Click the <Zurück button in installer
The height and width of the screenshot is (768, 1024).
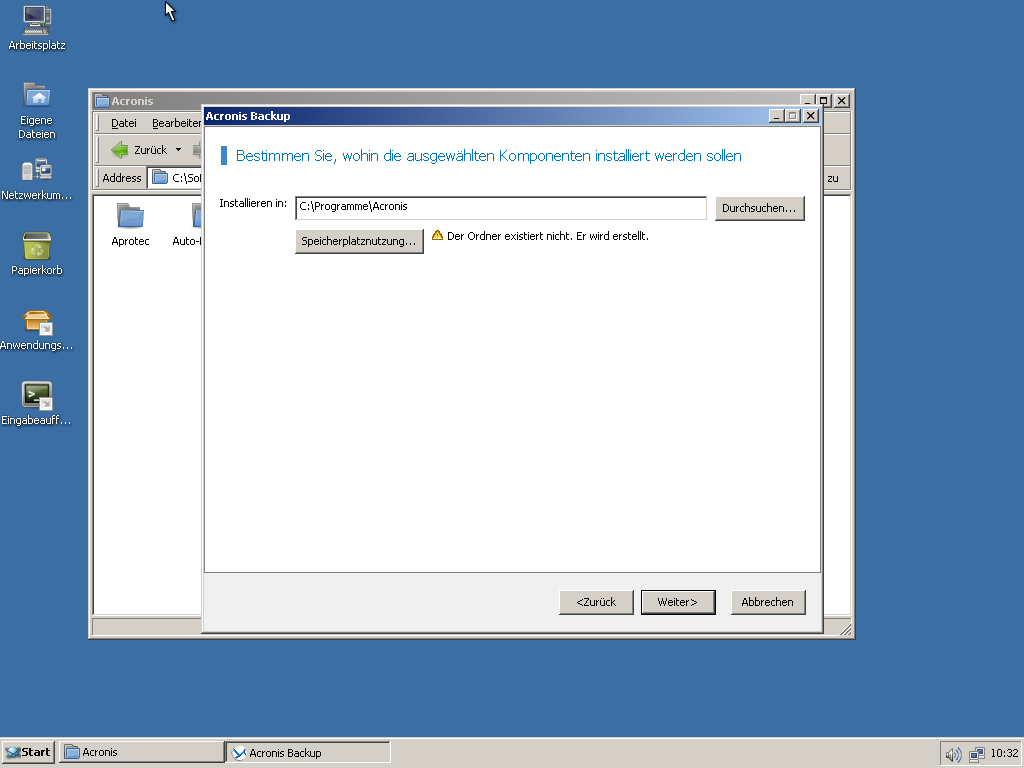click(596, 602)
